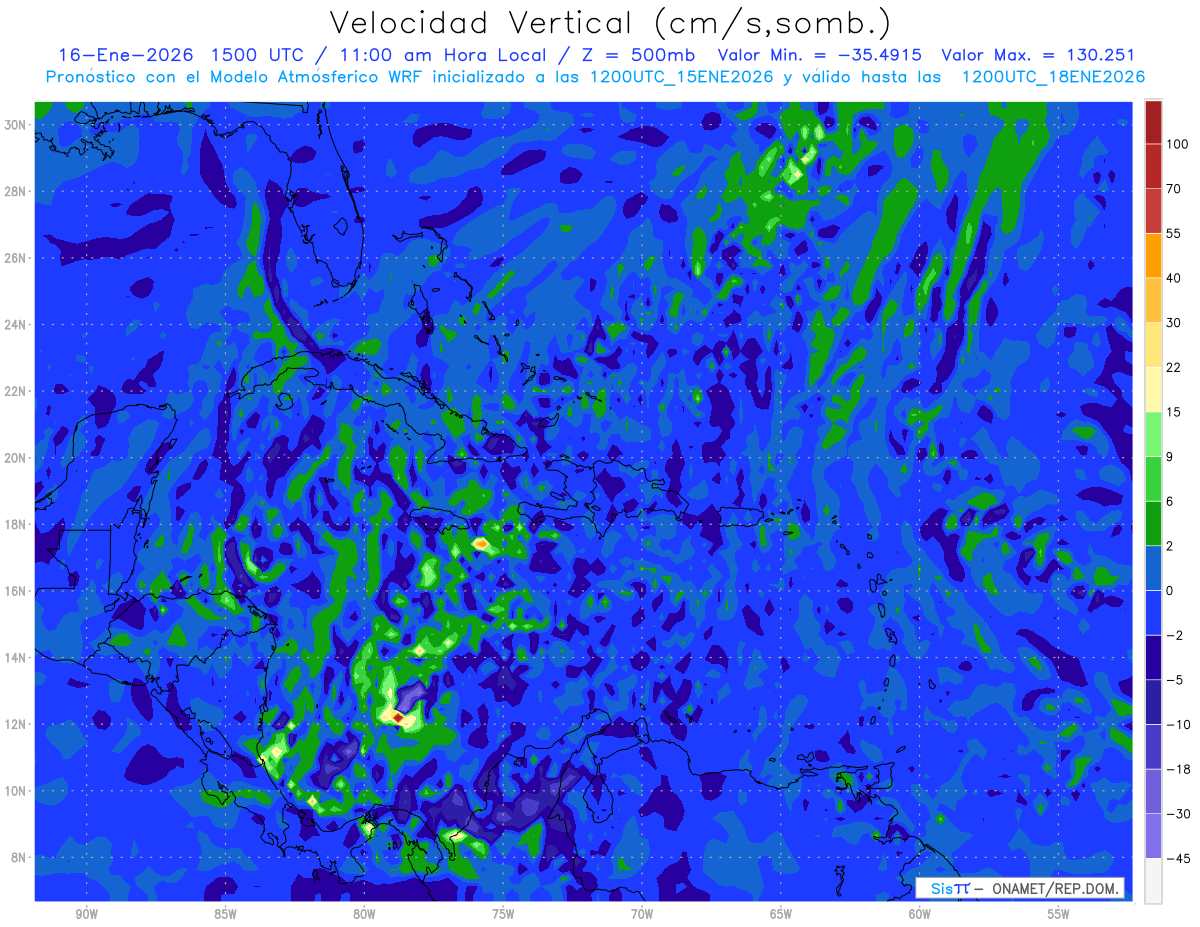Image resolution: width=1200 pixels, height=927 pixels.
Task: Click the longitude label "90W"
Action: [x=86, y=915]
